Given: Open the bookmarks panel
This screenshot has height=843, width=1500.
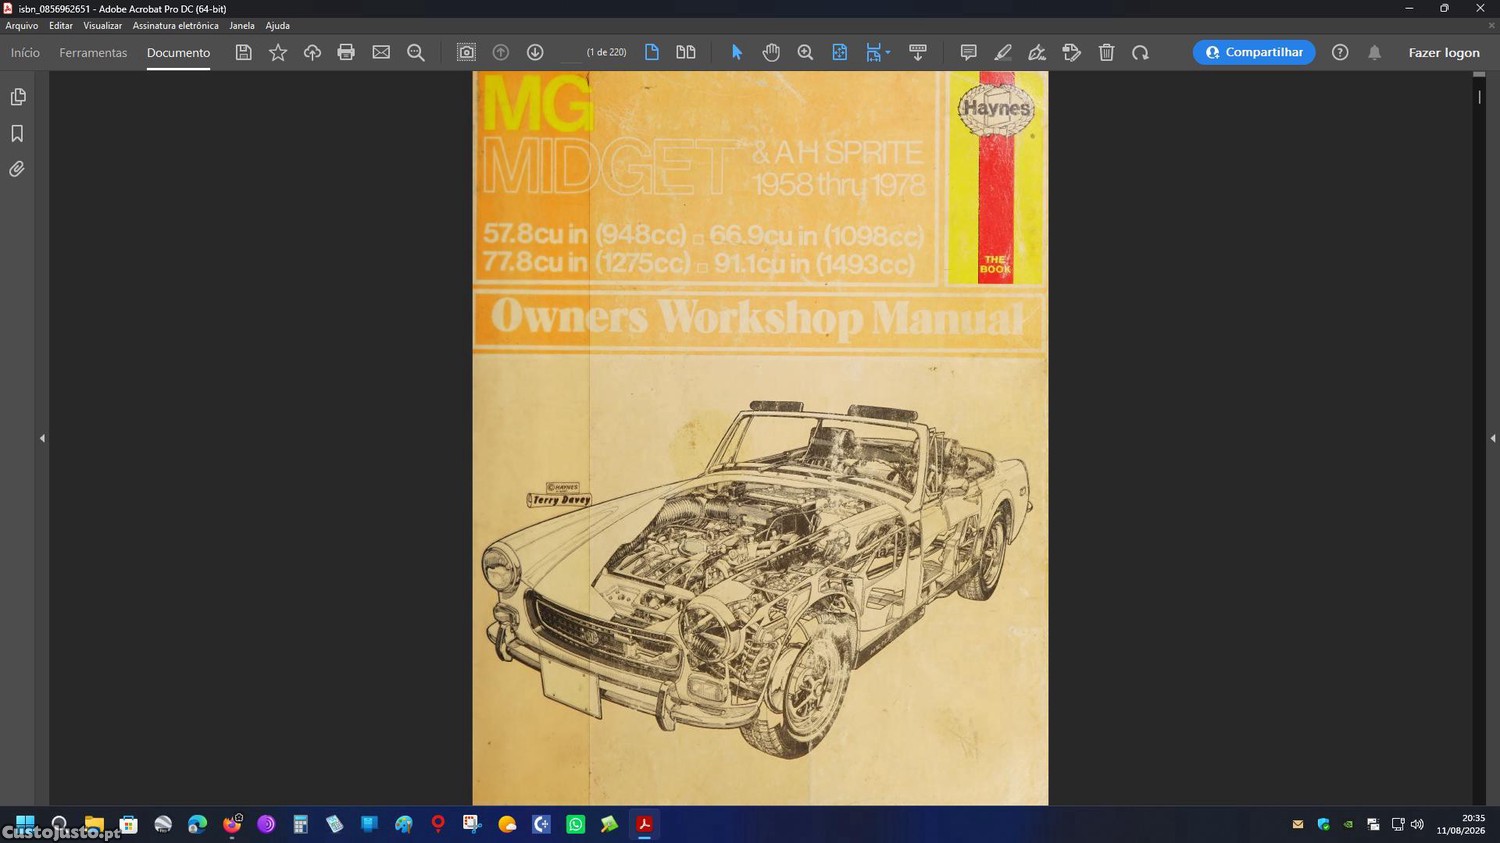Looking at the screenshot, I should (x=18, y=133).
